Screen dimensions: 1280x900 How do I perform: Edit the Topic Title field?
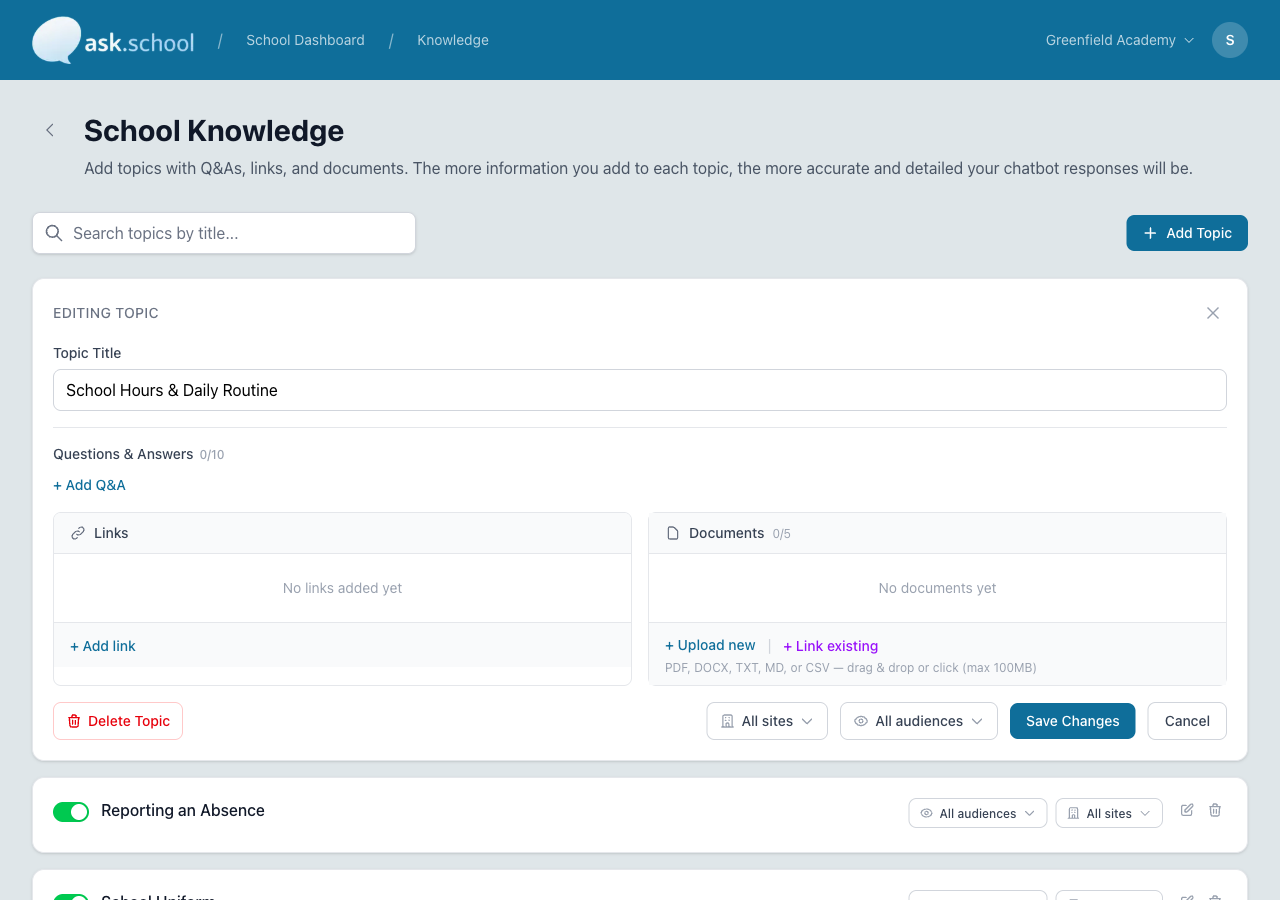pos(640,390)
